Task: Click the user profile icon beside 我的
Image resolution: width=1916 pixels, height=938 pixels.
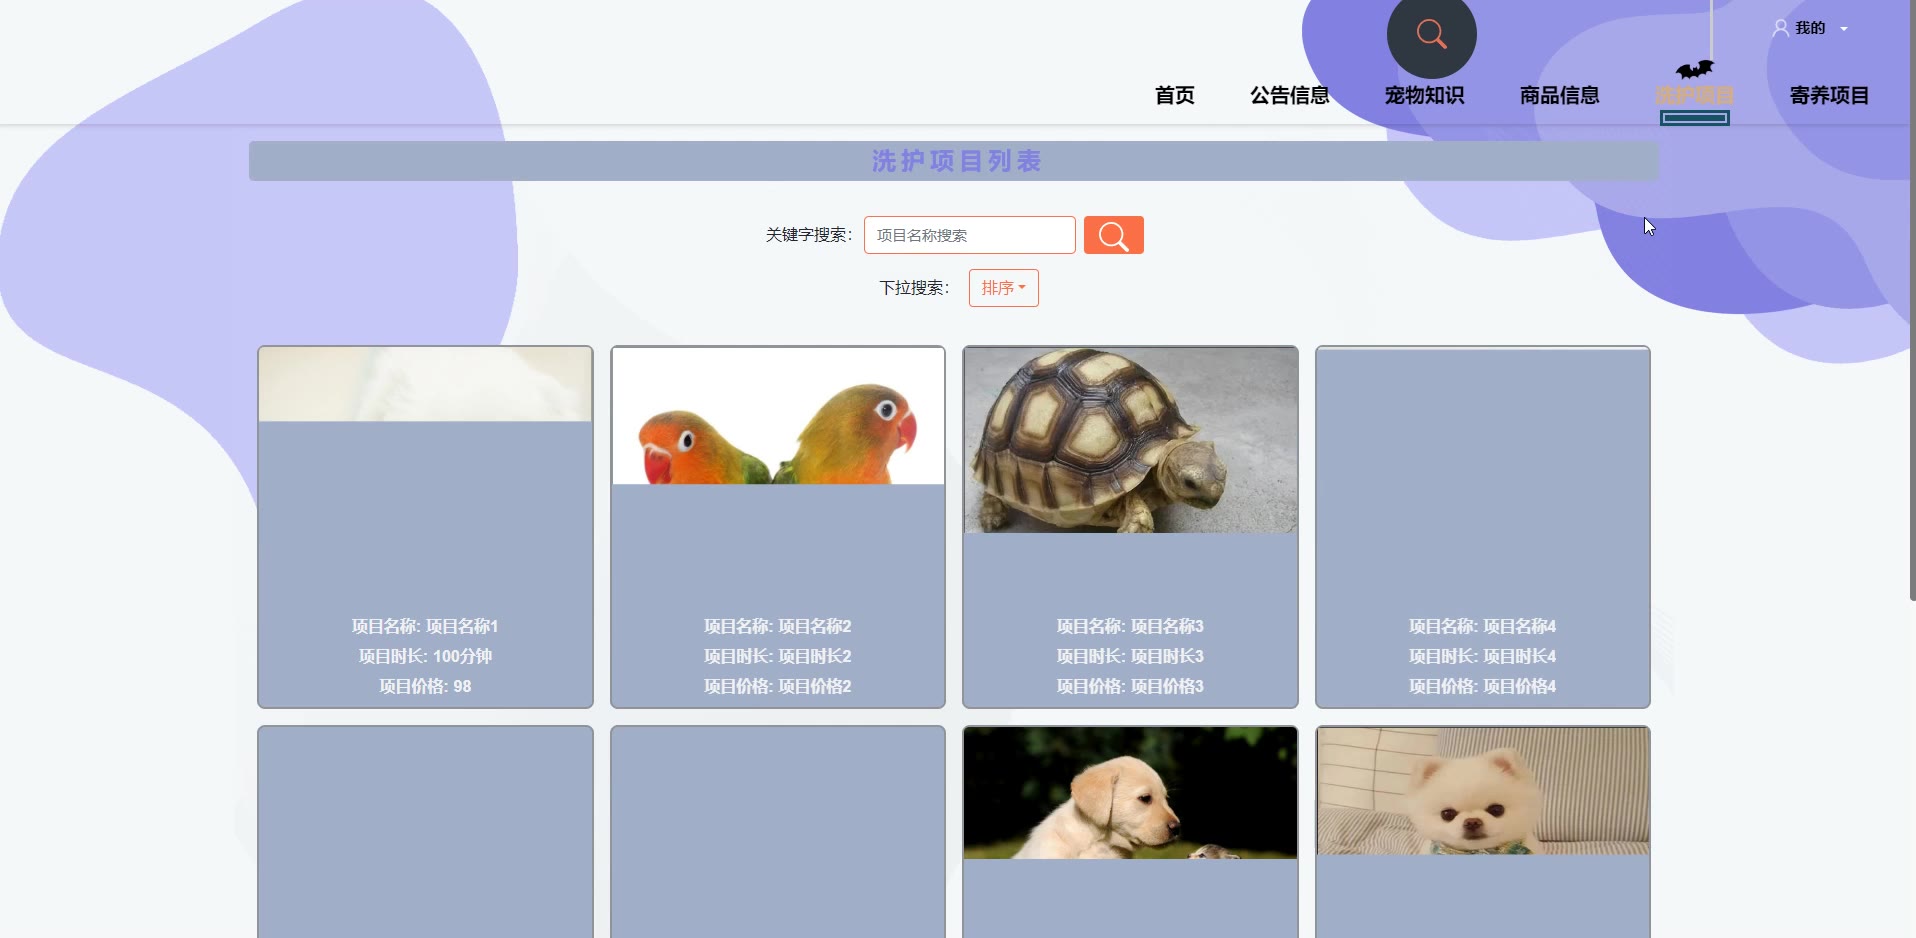Action: pyautogui.click(x=1780, y=28)
